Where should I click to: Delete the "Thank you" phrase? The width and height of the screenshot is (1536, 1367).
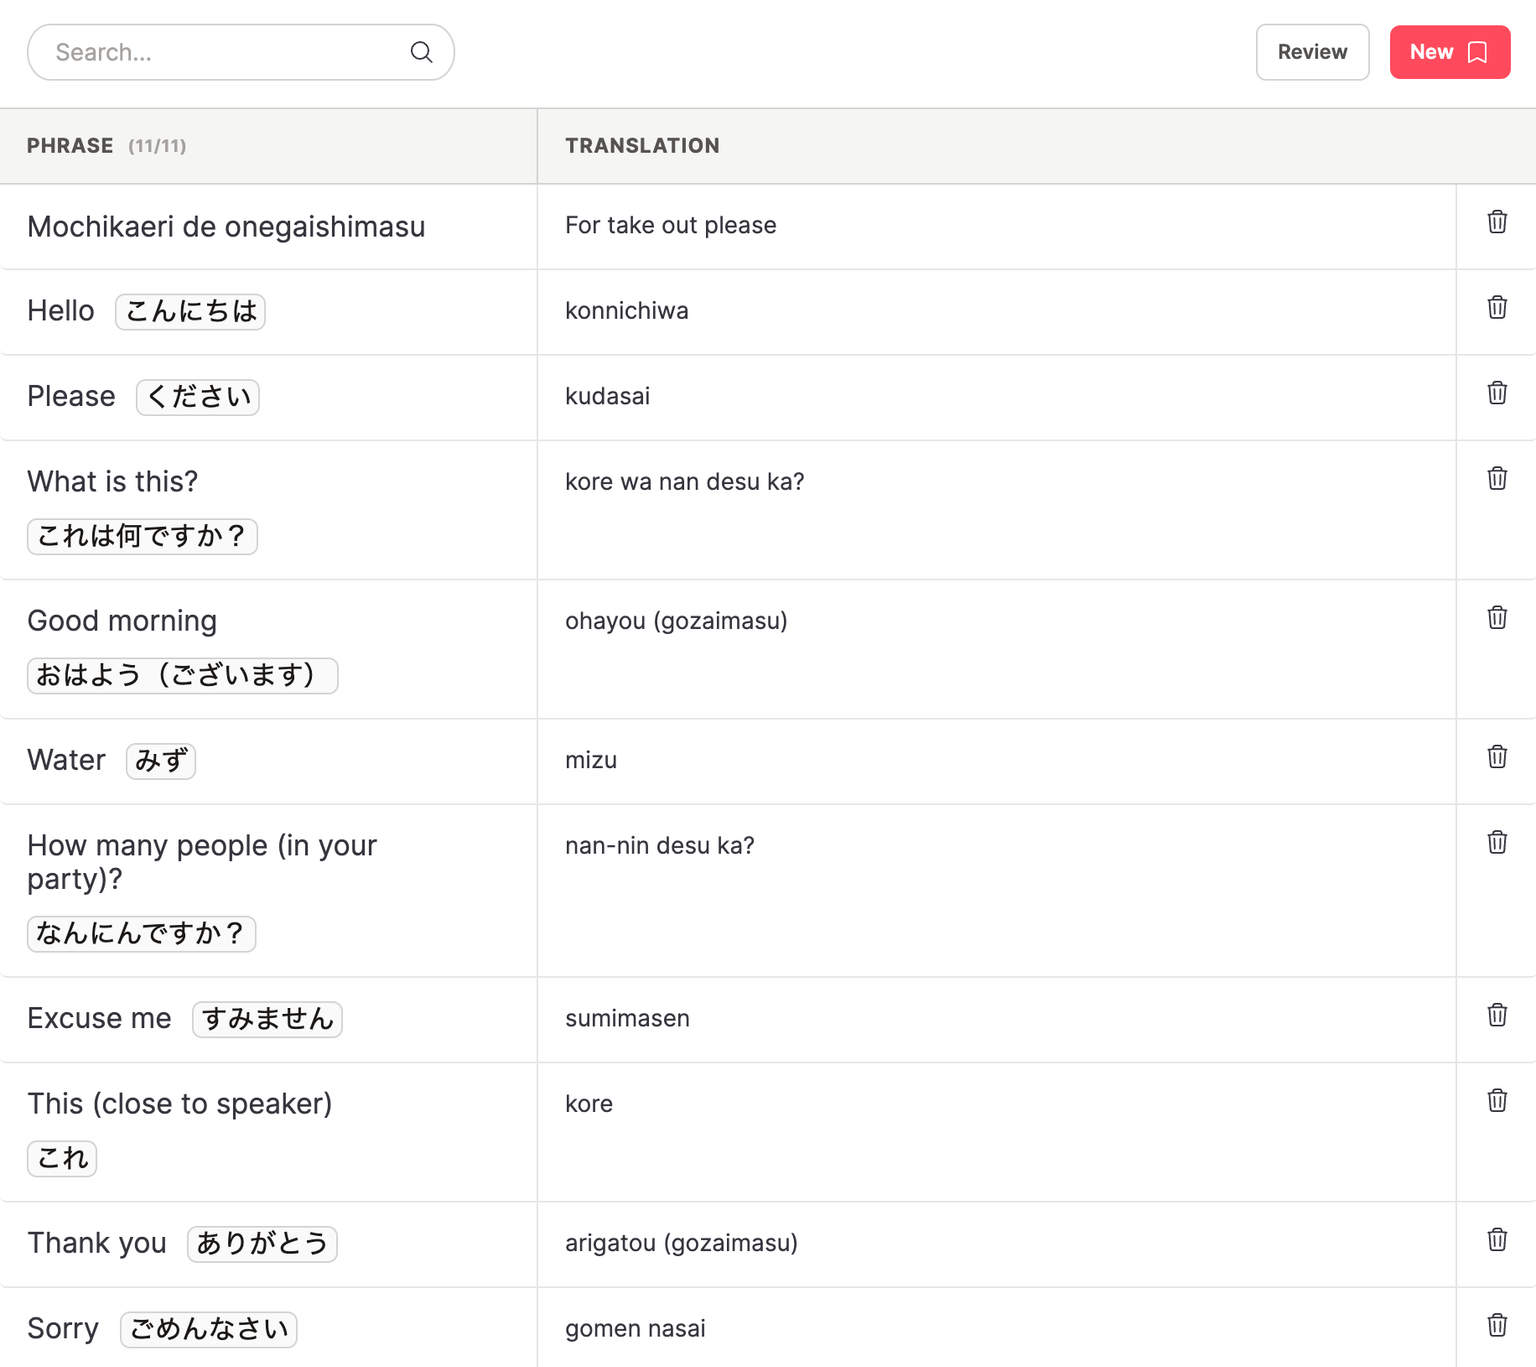(1496, 1240)
